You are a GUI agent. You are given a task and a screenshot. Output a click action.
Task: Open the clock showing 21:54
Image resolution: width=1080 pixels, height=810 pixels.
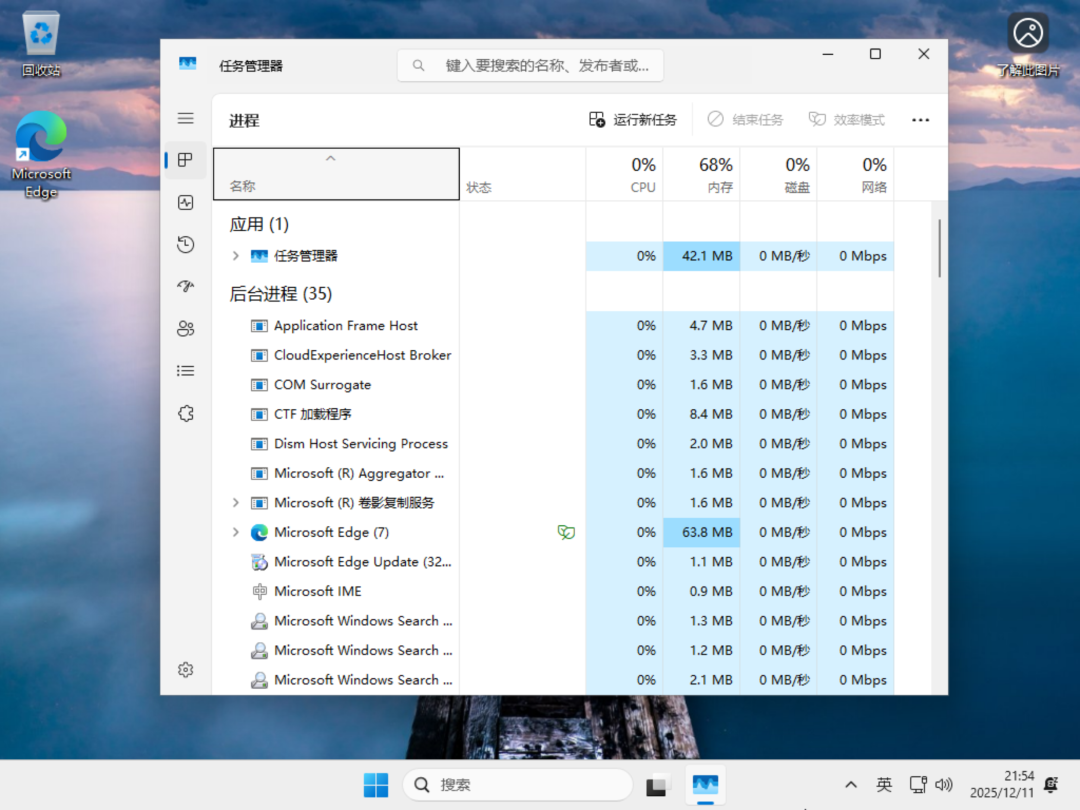(x=1002, y=785)
